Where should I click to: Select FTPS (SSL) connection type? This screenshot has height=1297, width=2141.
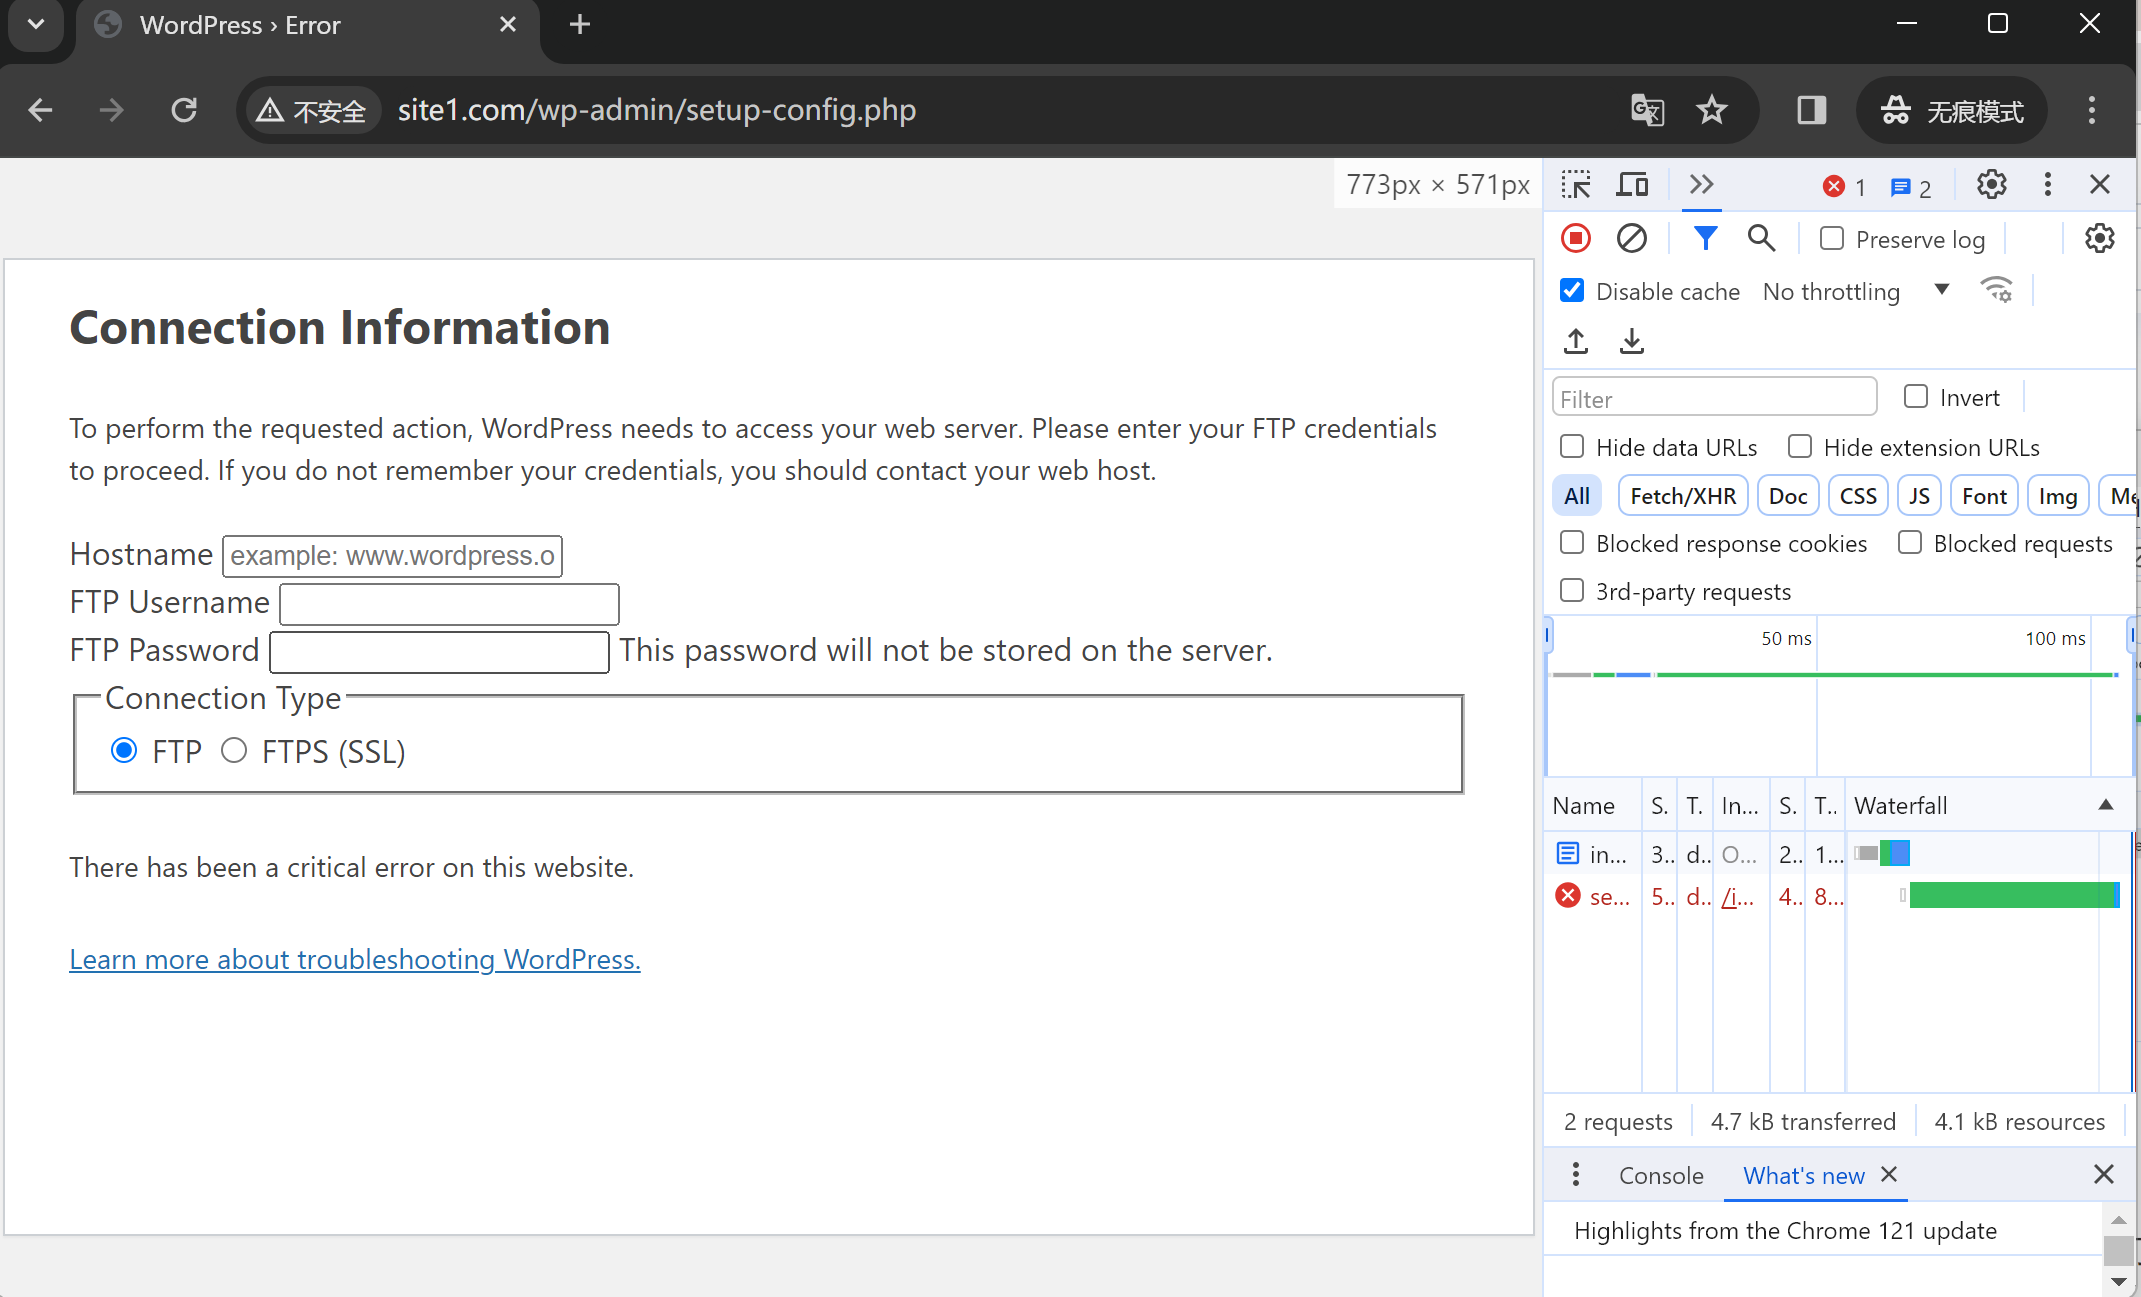(234, 751)
